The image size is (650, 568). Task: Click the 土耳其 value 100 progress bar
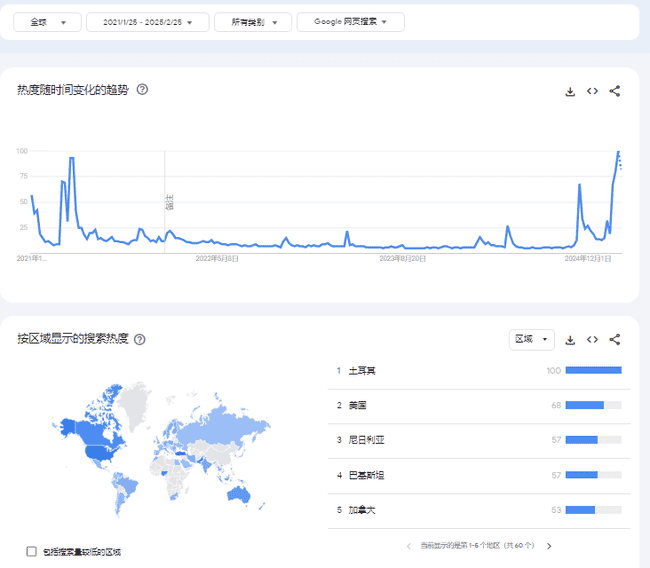pyautogui.click(x=594, y=370)
